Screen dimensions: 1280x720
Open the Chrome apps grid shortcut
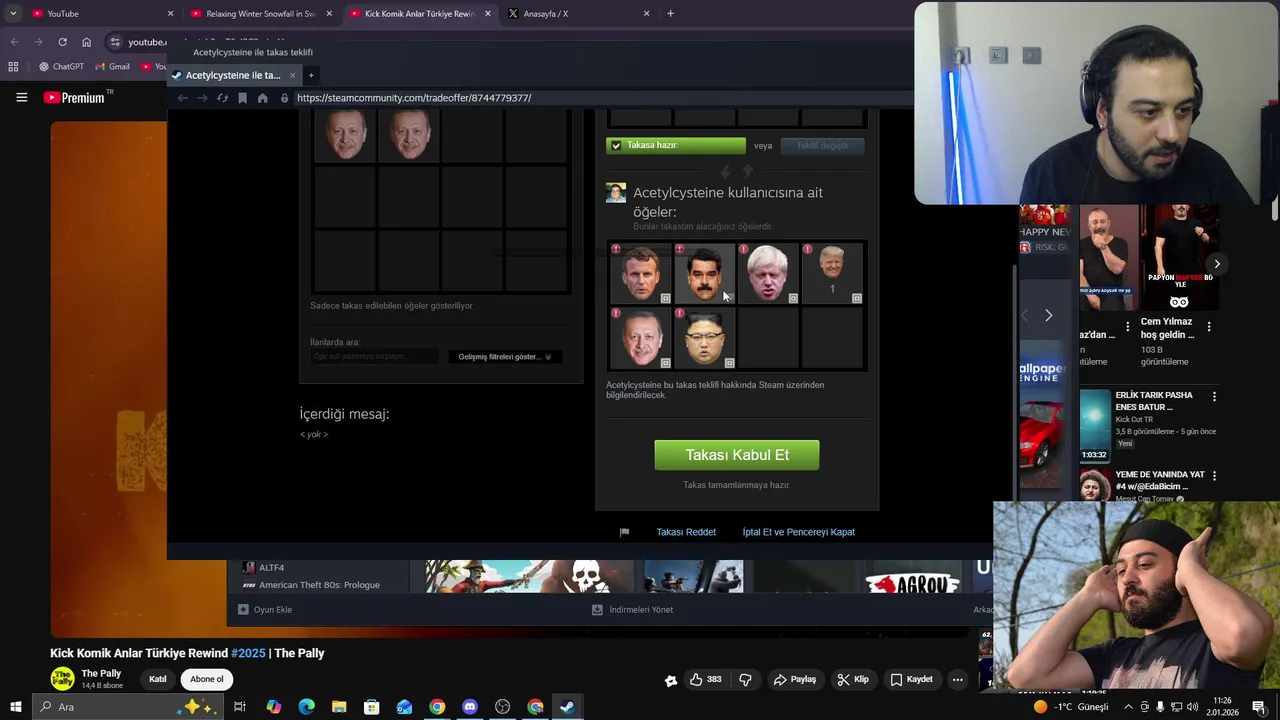(13, 67)
